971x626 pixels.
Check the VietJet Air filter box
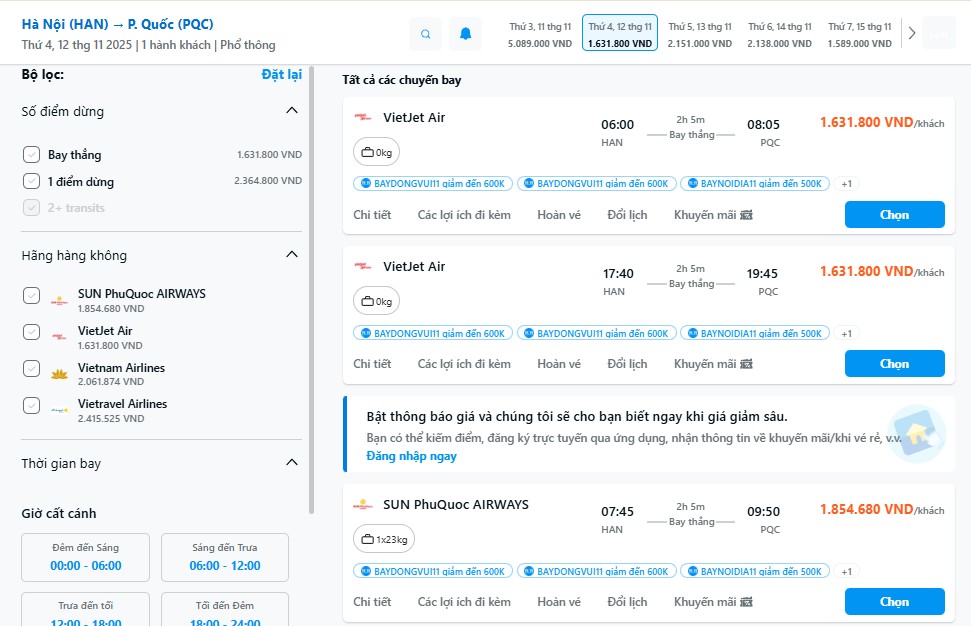(32, 332)
